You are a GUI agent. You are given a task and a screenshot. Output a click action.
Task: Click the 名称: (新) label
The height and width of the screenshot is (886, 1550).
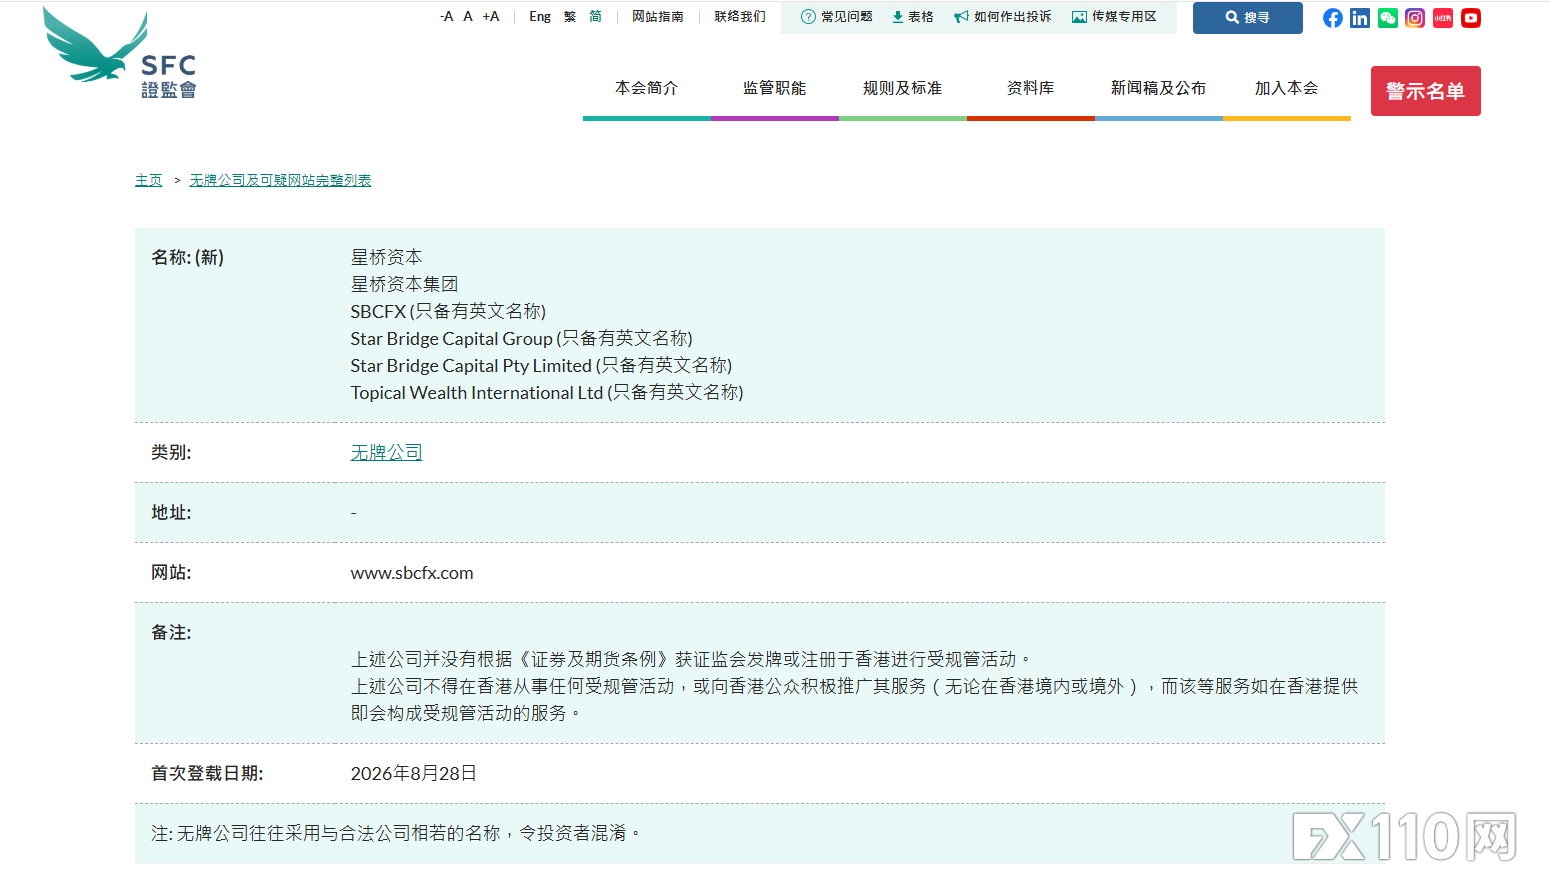(x=188, y=258)
